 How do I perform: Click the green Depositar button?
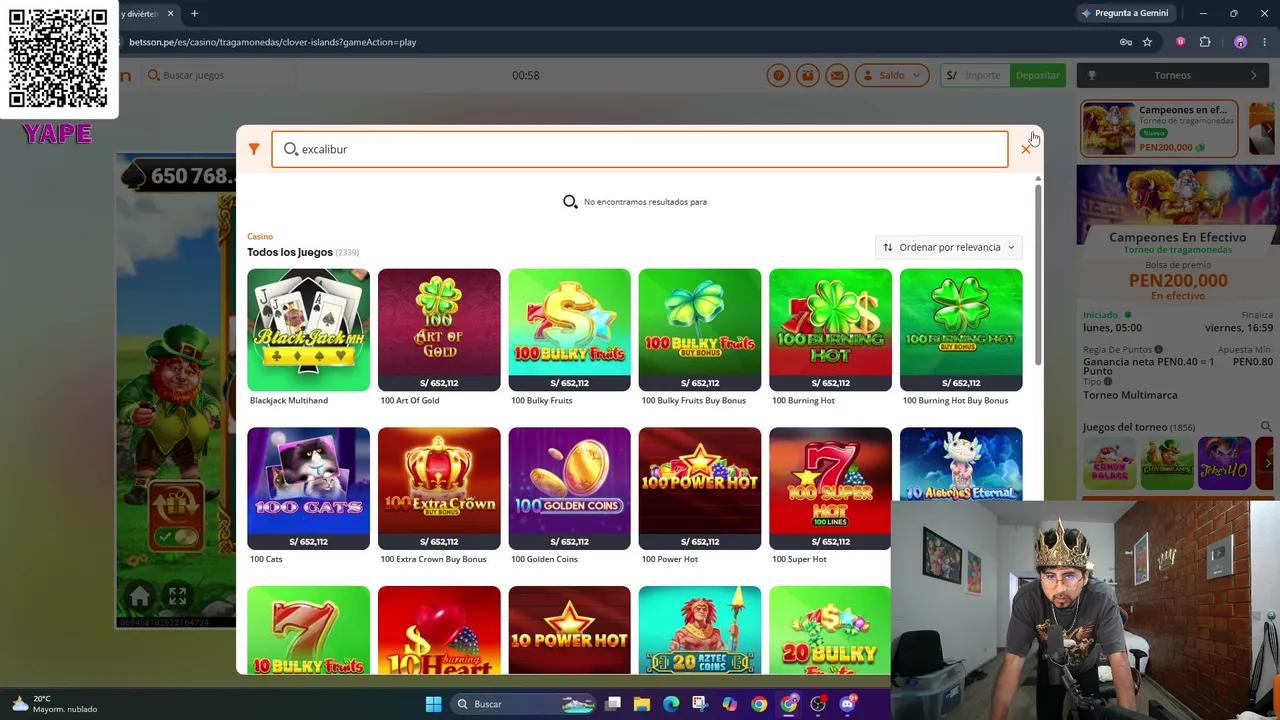(x=1037, y=75)
